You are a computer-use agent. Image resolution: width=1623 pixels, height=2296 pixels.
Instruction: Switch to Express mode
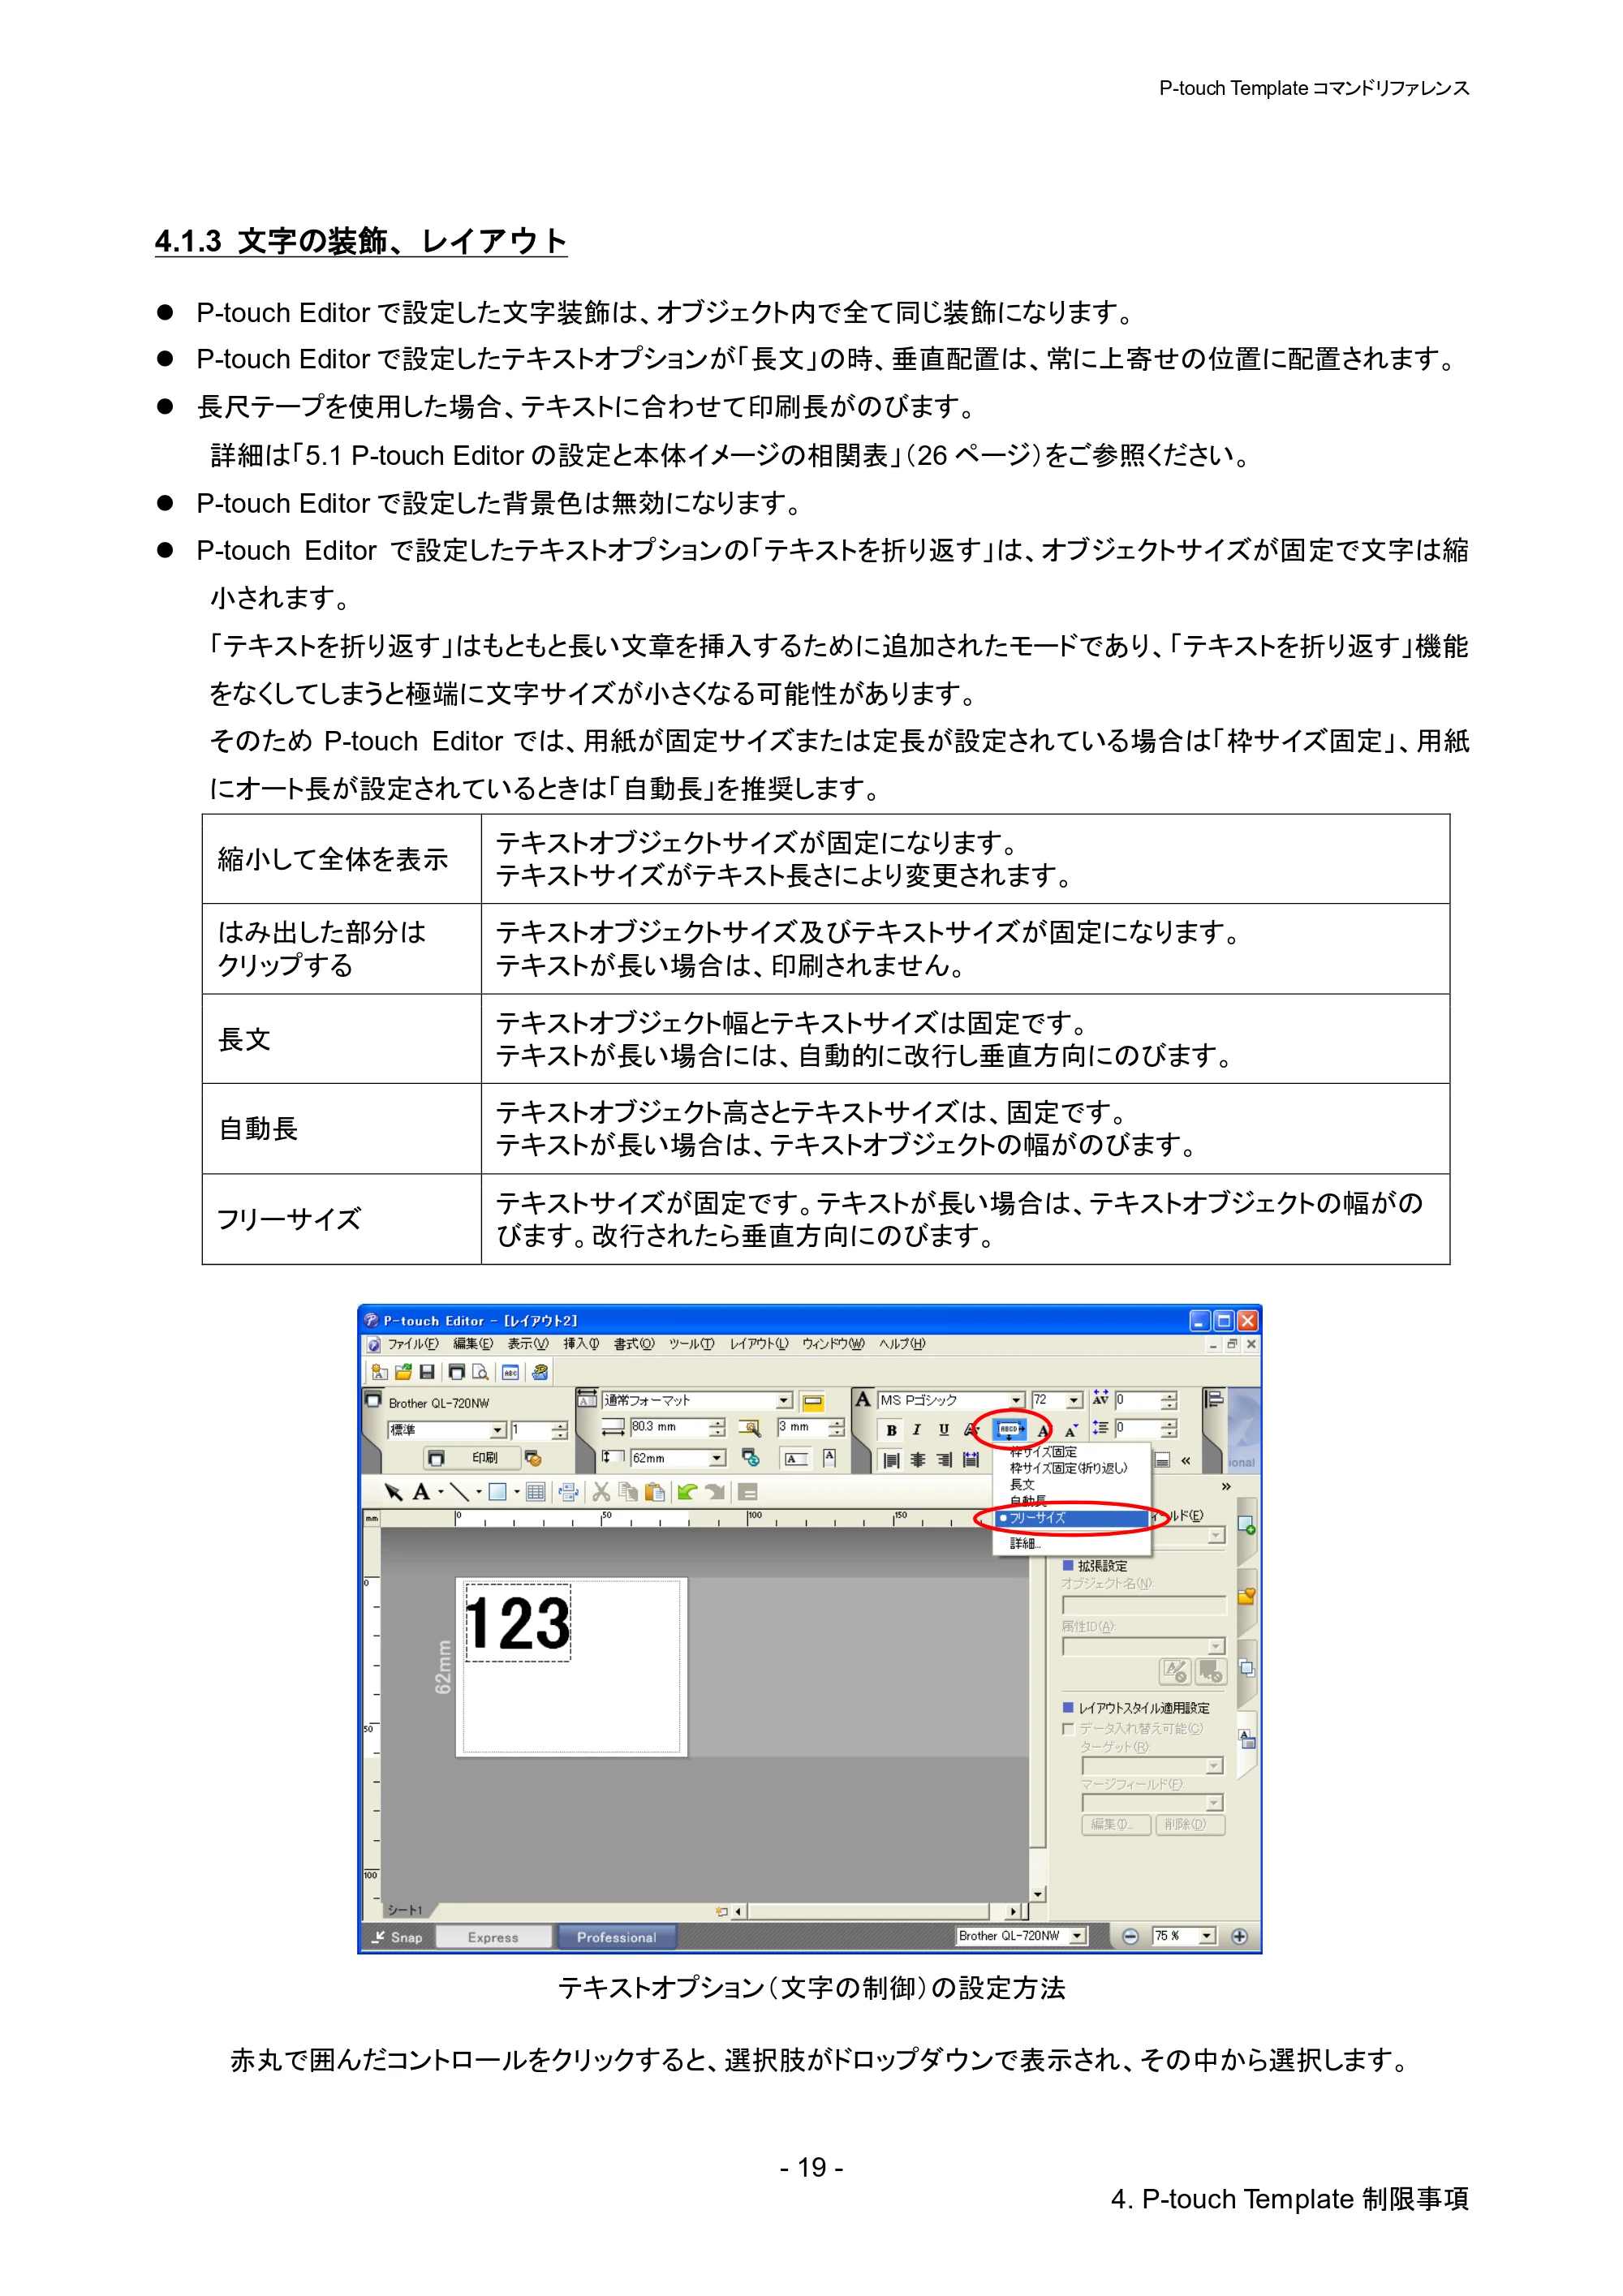[494, 1937]
